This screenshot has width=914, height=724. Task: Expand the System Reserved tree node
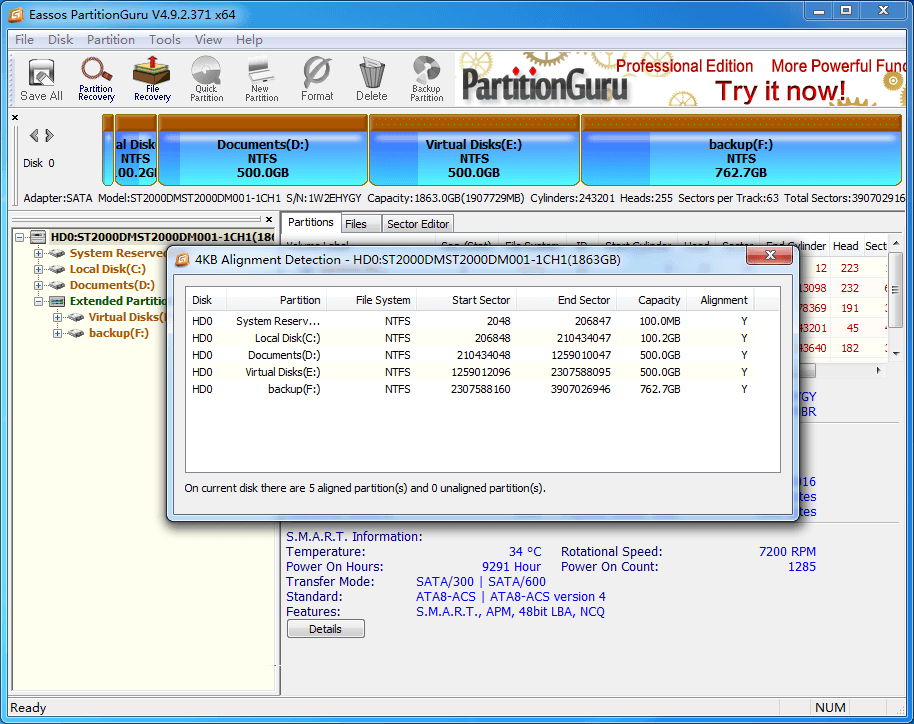(x=38, y=253)
